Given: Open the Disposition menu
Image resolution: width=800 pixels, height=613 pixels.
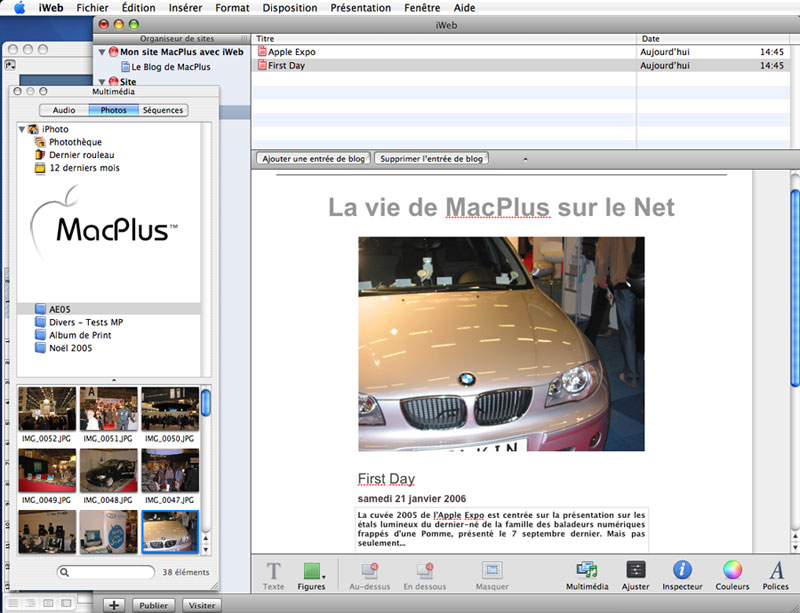Looking at the screenshot, I should [x=290, y=8].
